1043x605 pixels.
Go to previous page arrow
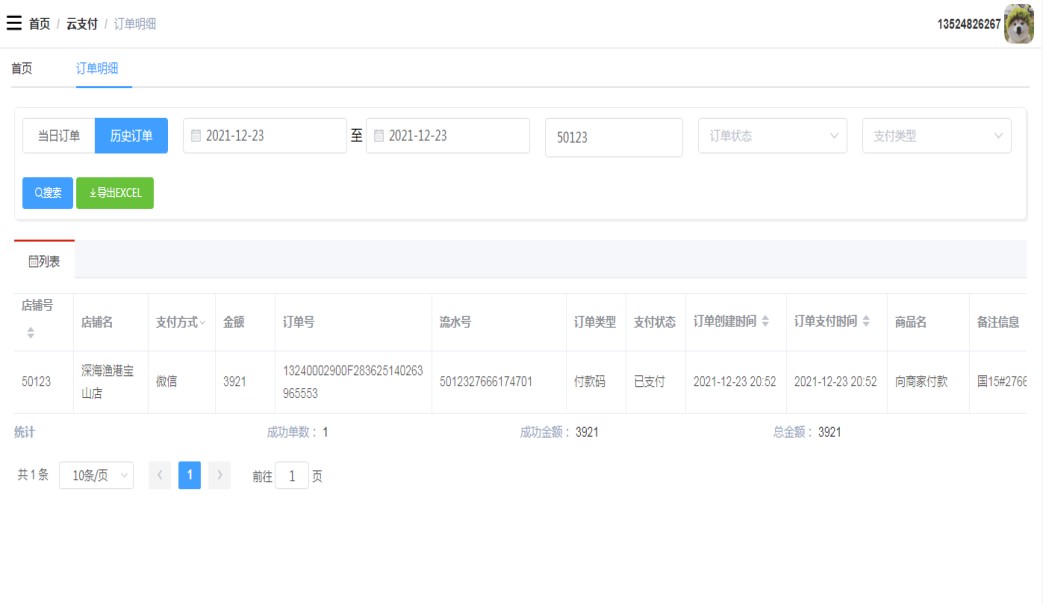(160, 476)
